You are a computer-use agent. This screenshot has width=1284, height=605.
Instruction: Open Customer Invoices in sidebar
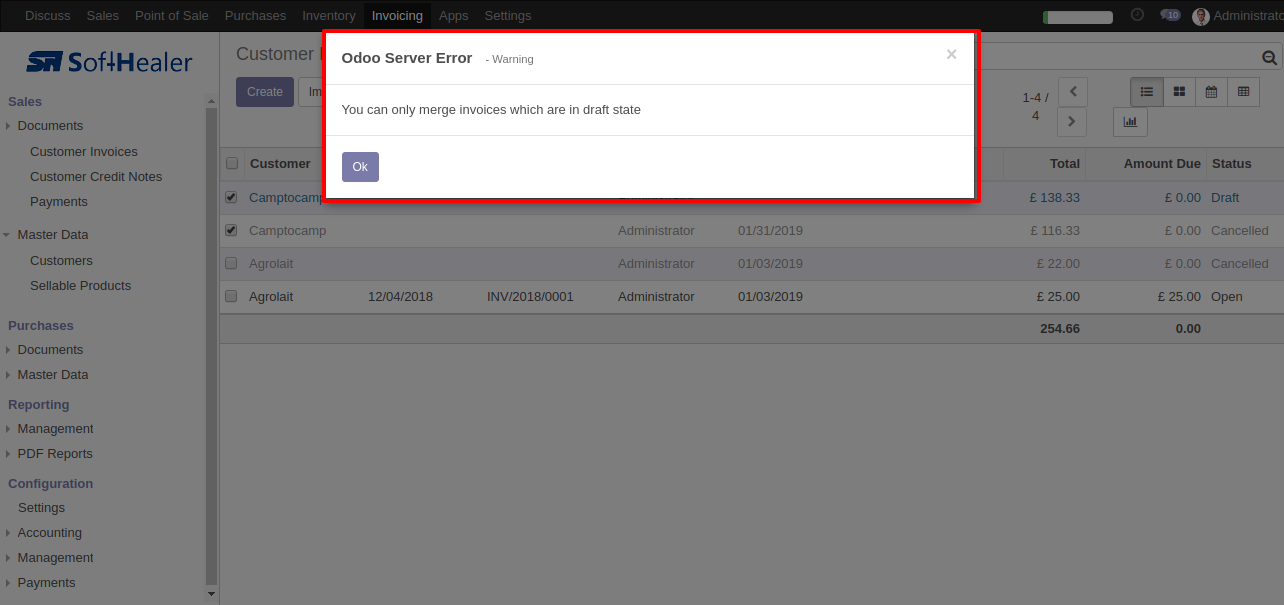click(x=84, y=152)
